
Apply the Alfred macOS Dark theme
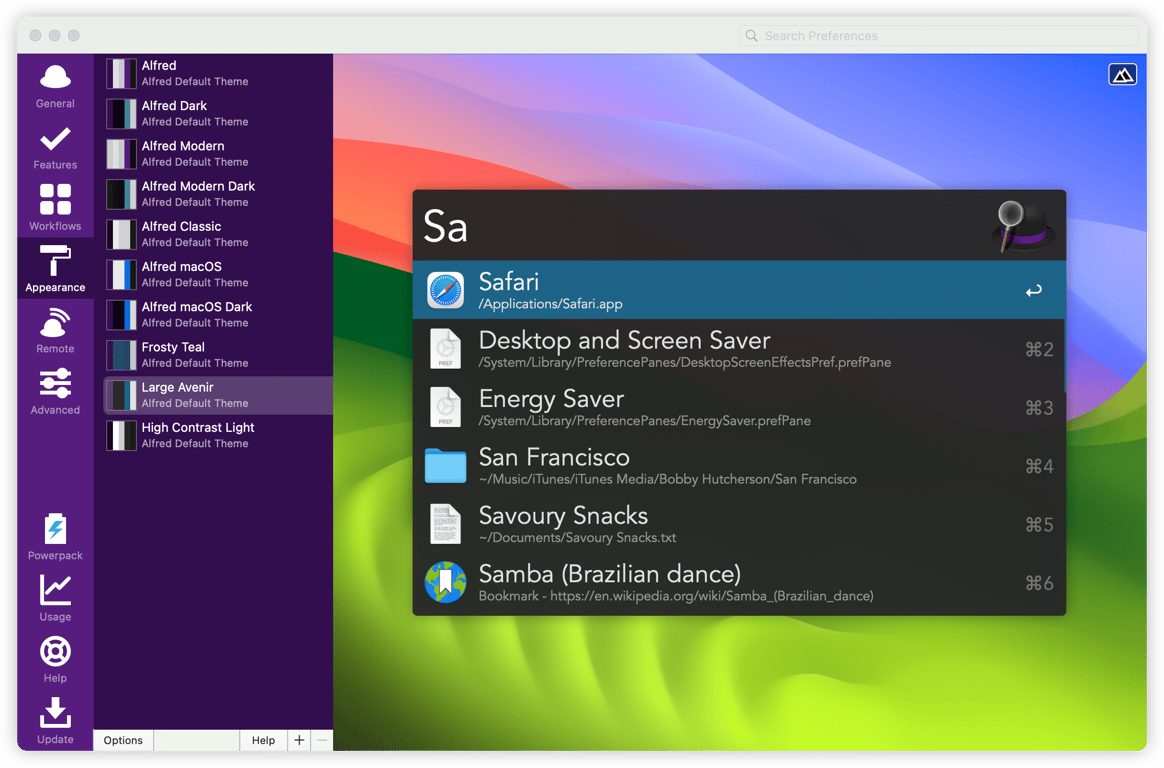[219, 315]
